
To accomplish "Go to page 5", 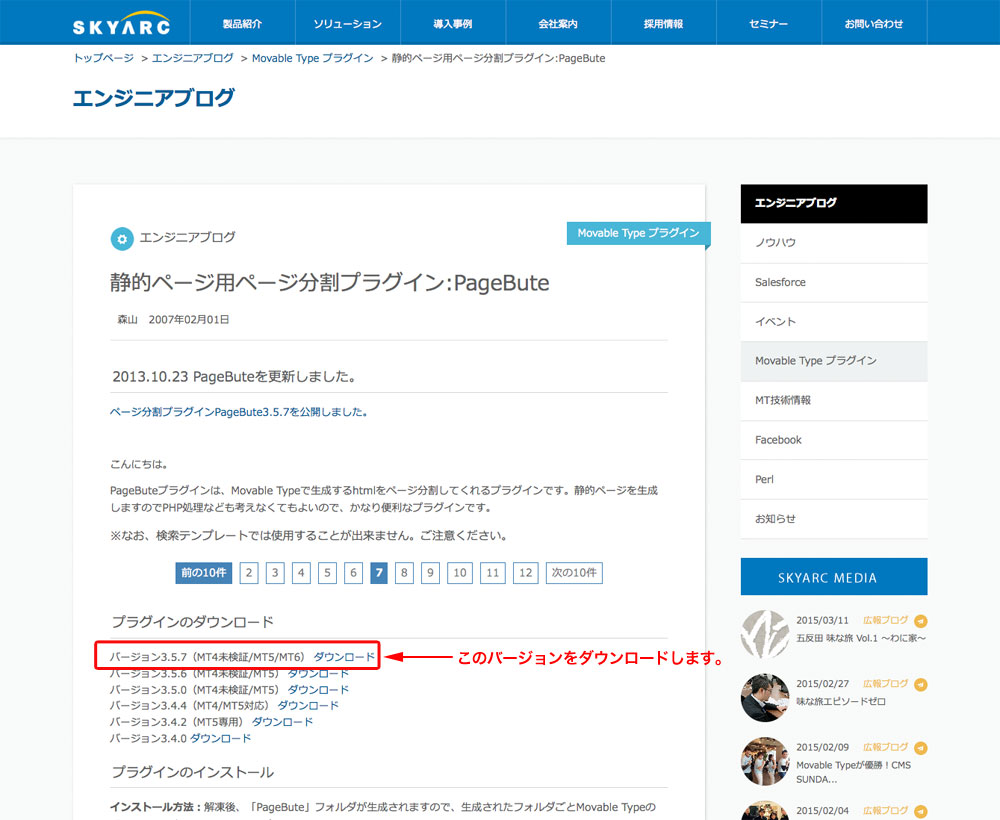I will pos(327,573).
